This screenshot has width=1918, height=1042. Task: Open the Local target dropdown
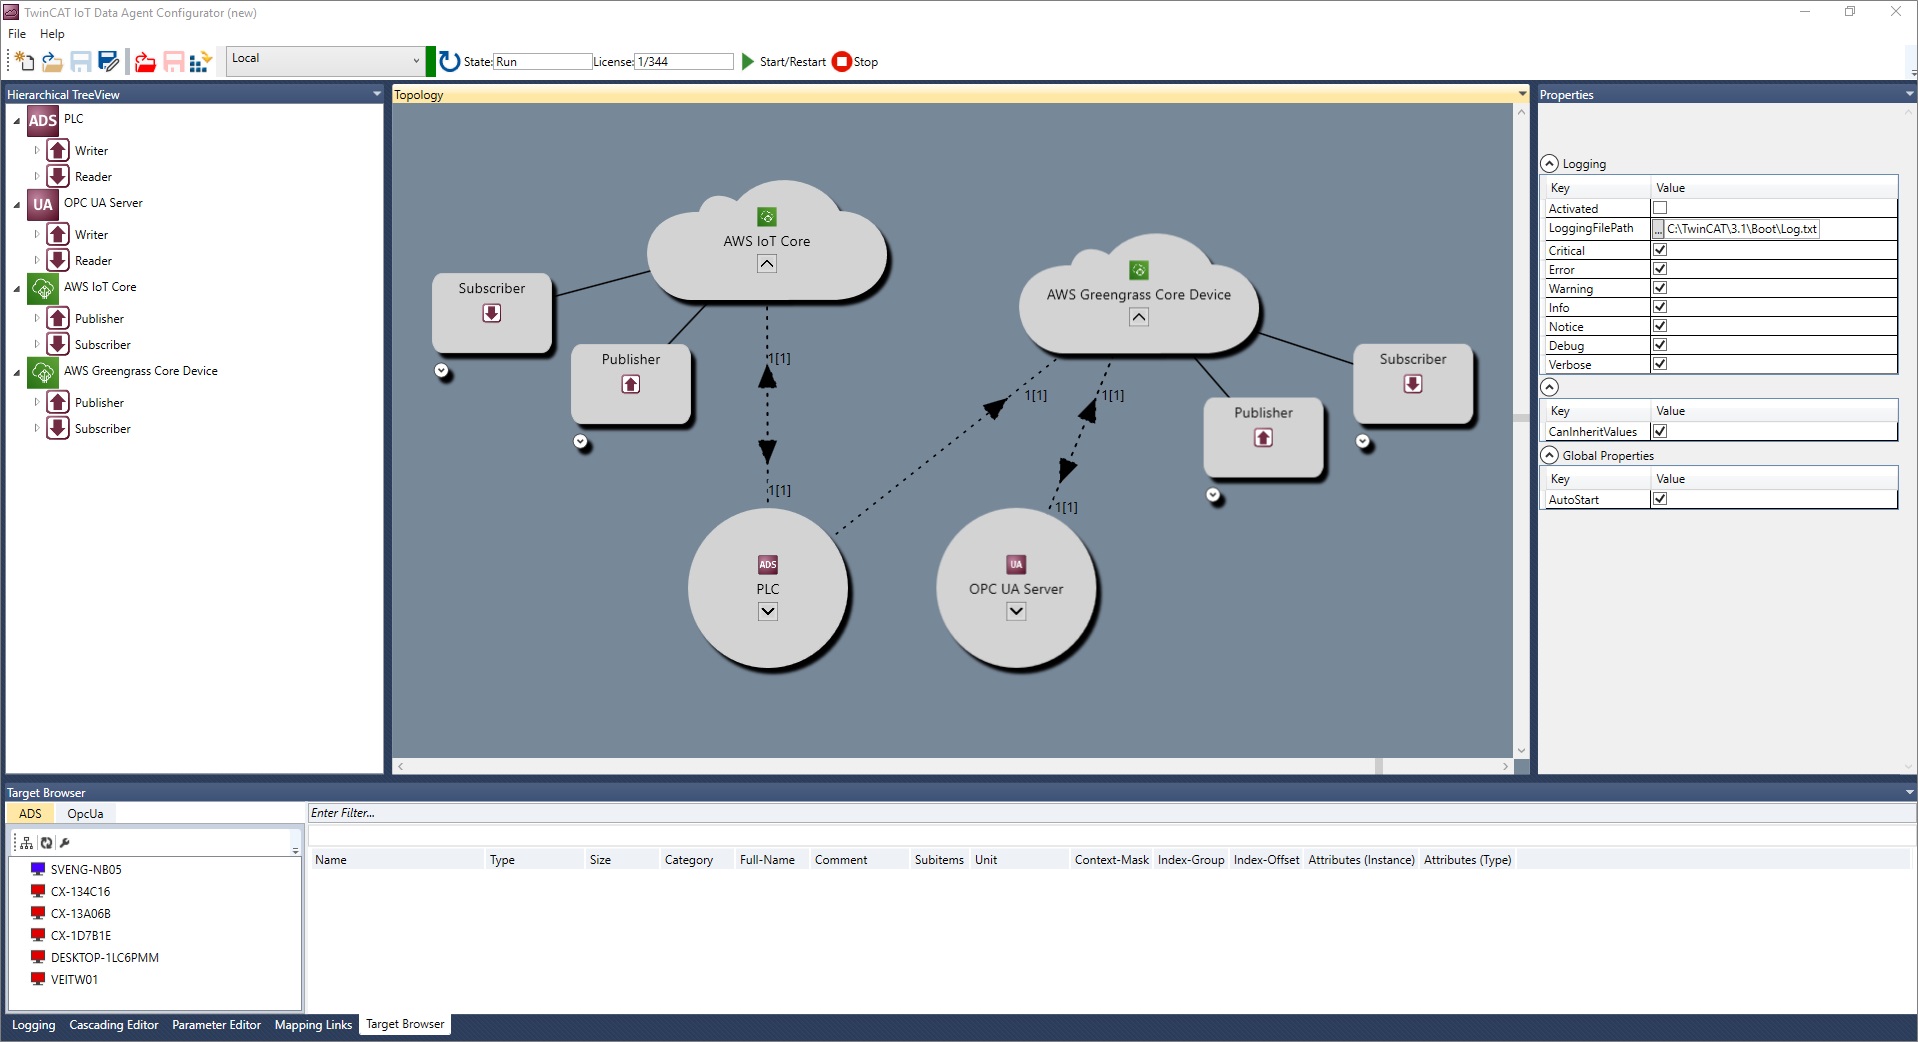(326, 60)
